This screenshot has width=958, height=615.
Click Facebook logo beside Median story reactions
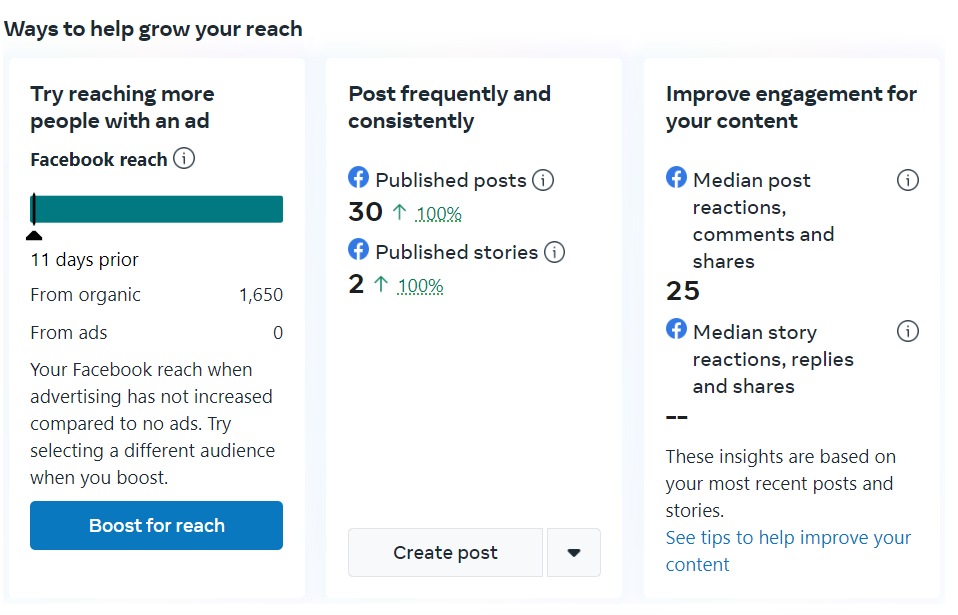click(x=677, y=329)
